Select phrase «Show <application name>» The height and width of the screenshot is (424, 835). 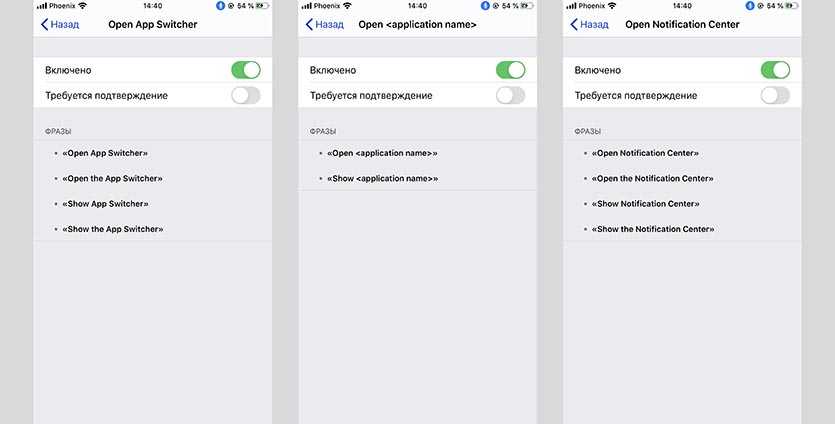pos(382,178)
